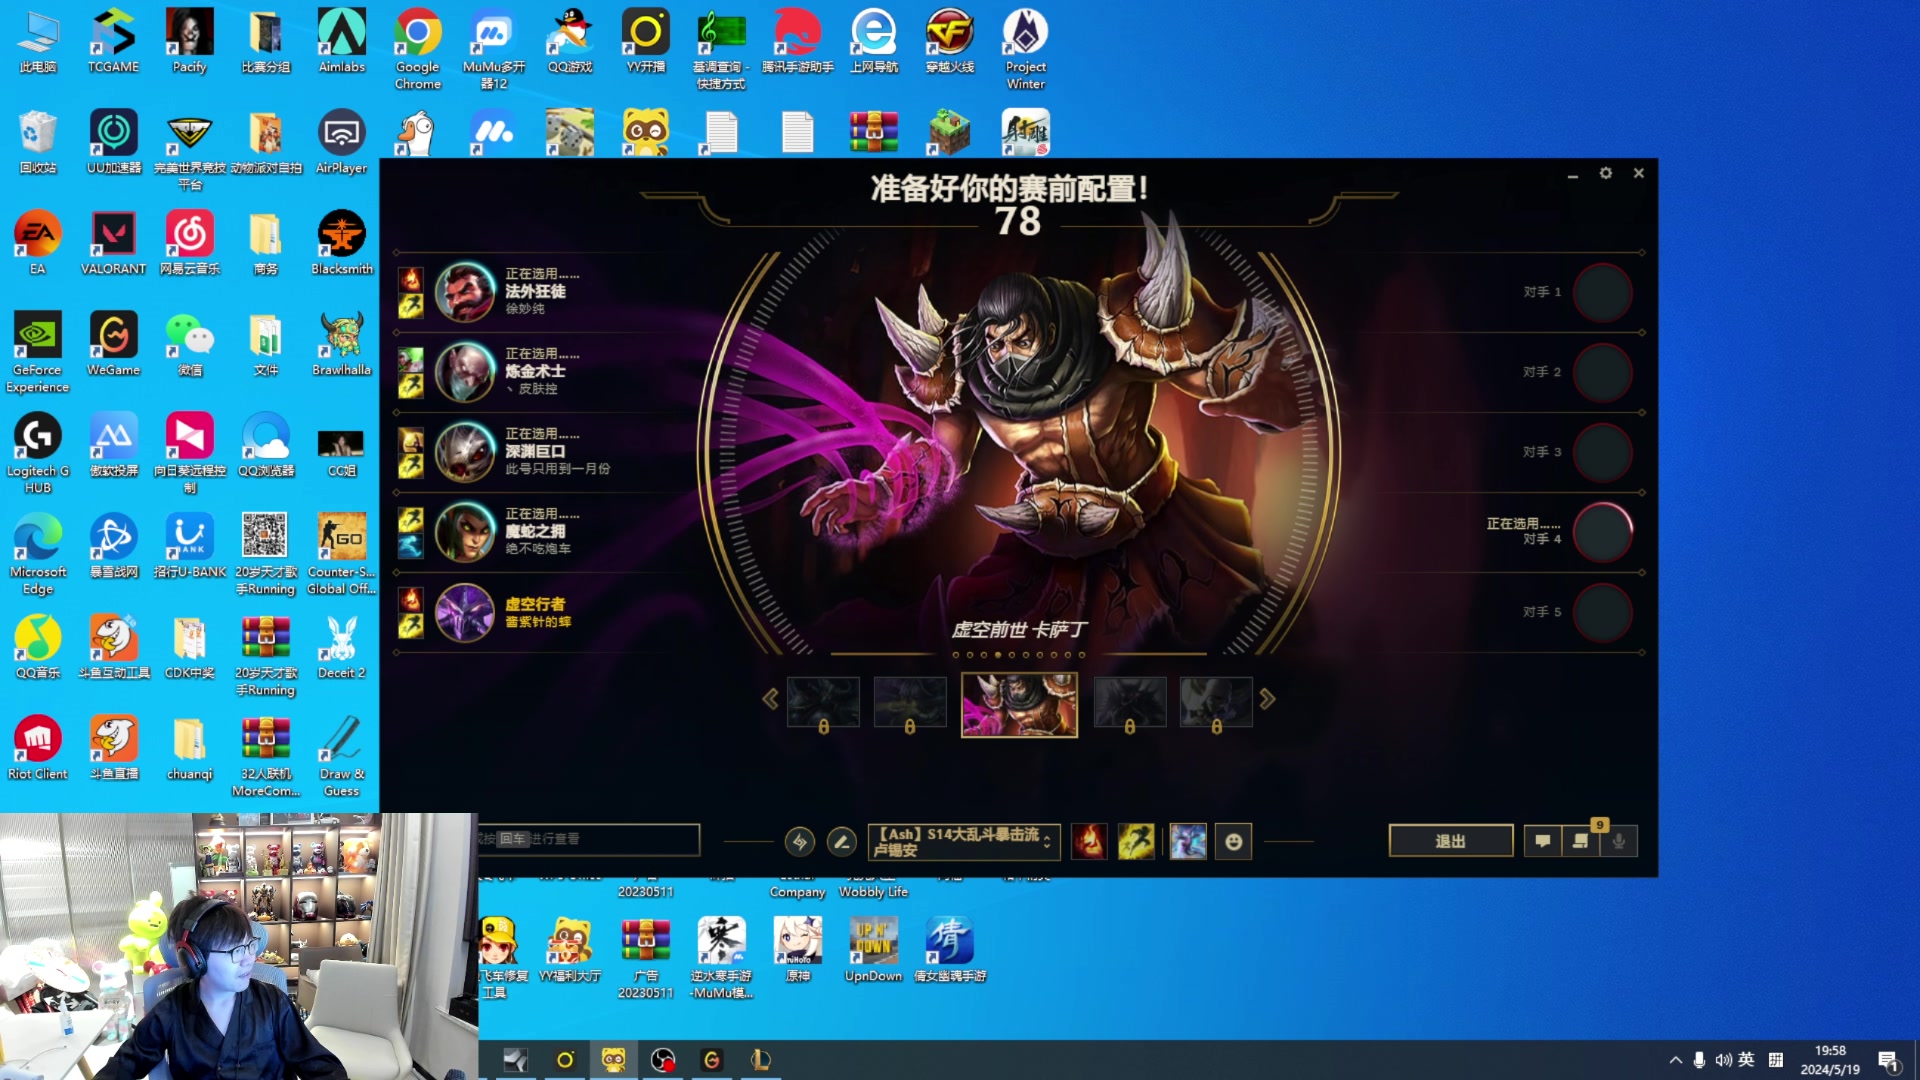Select the highlighted 虚空前世 卡萨丁 skin thumbnail
Image resolution: width=1920 pixels, height=1080 pixels.
tap(1019, 704)
